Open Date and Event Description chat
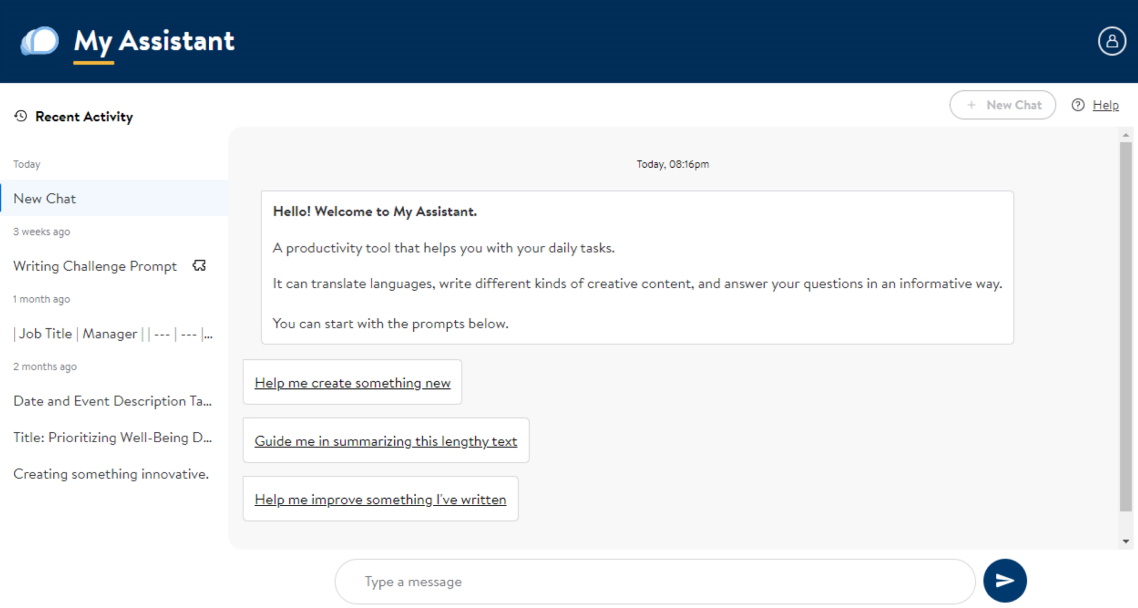The width and height of the screenshot is (1138, 608). pos(113,401)
